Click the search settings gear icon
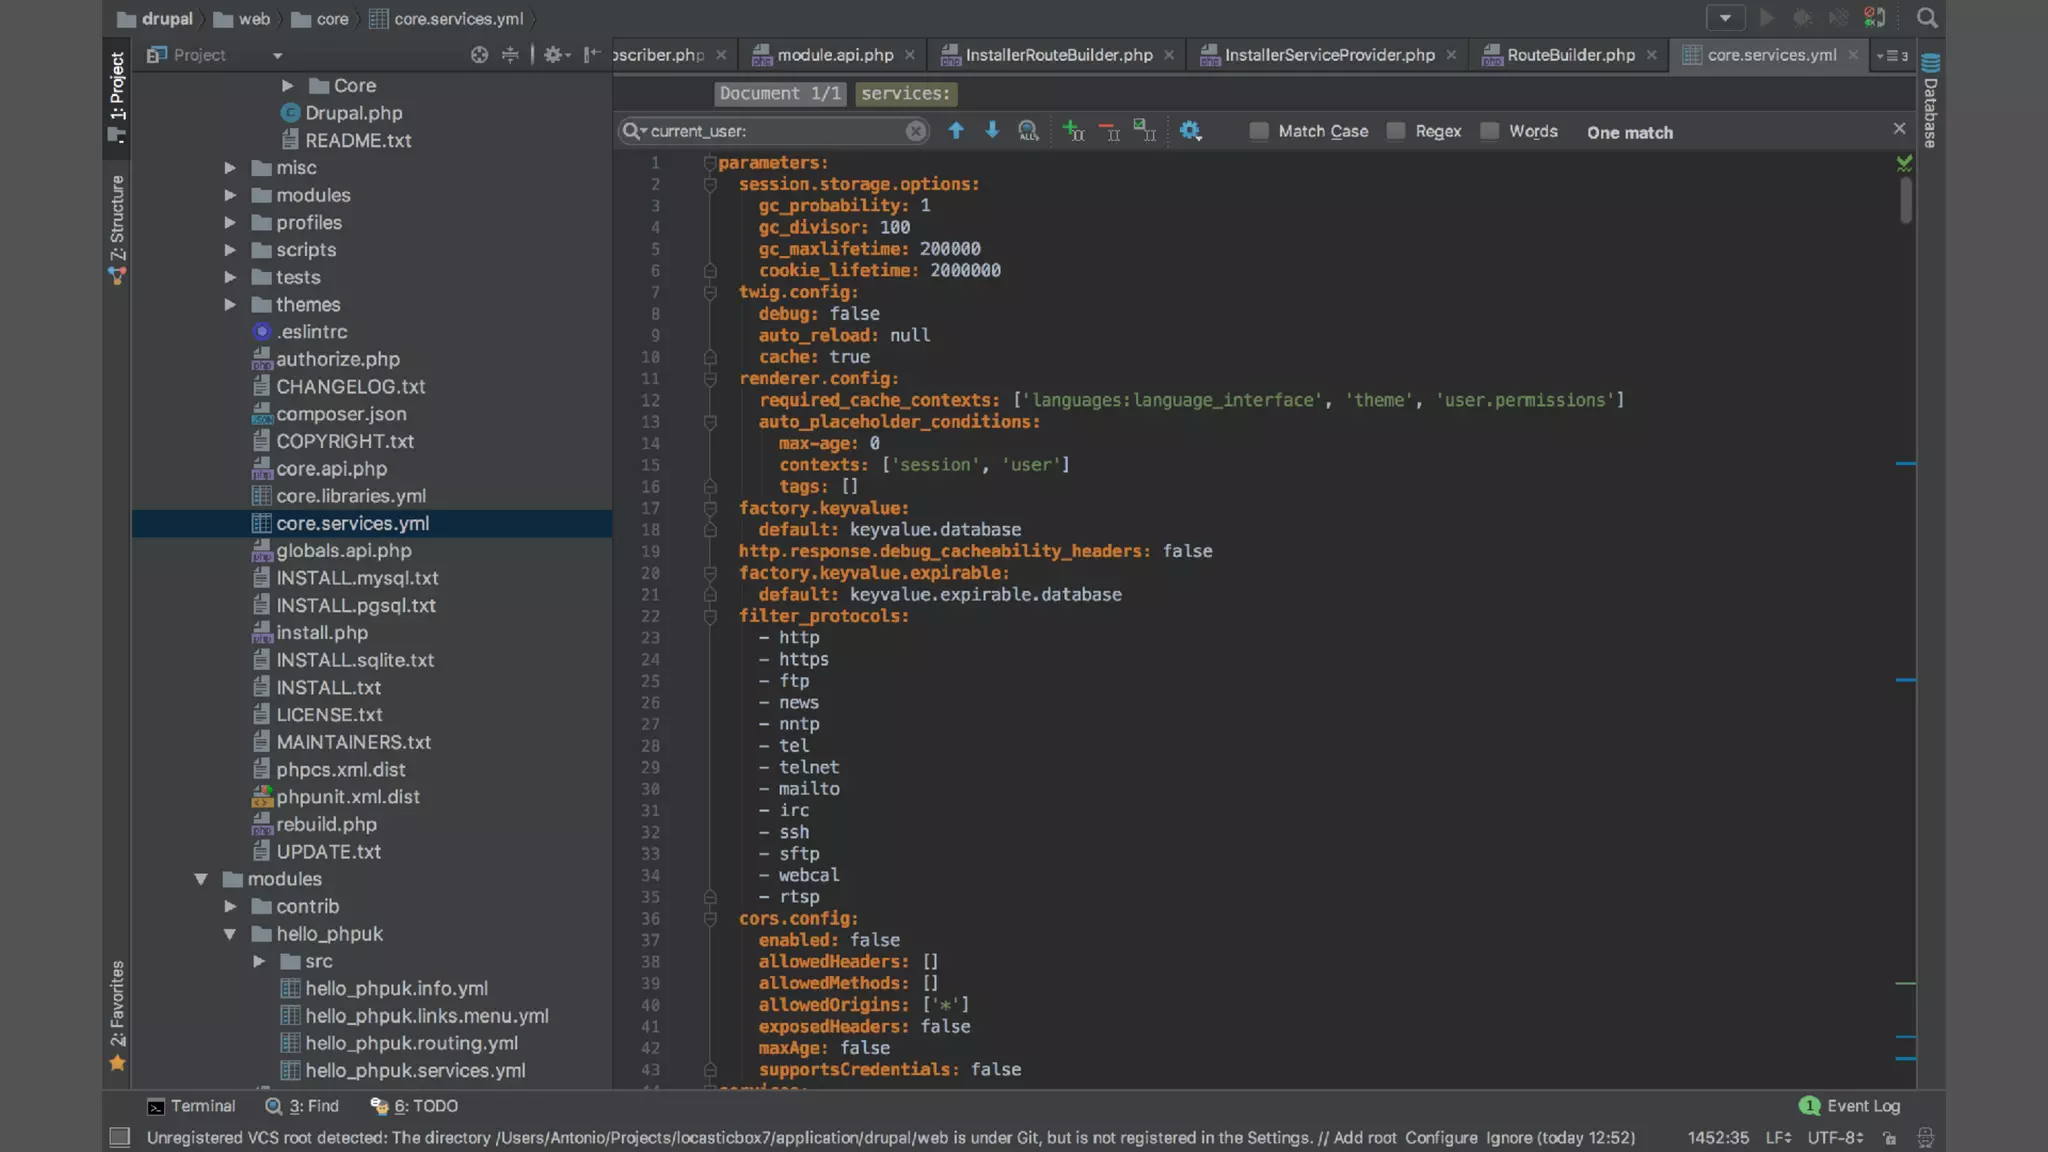This screenshot has height=1152, width=2048. 1190,131
